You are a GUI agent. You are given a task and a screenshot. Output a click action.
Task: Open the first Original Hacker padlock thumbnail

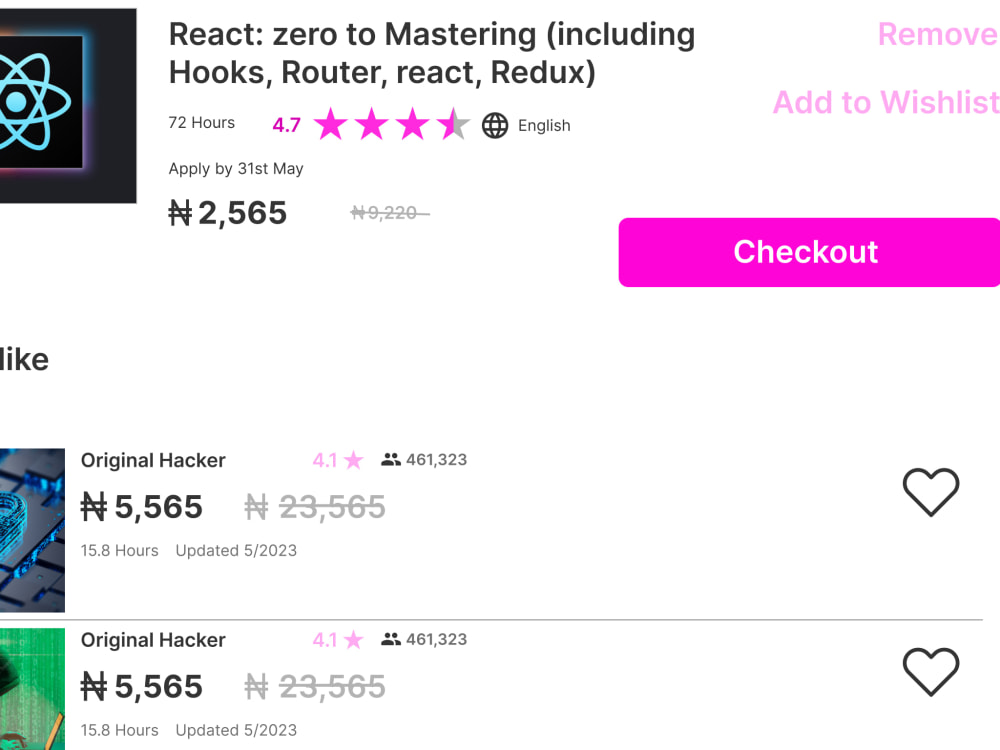tap(32, 530)
